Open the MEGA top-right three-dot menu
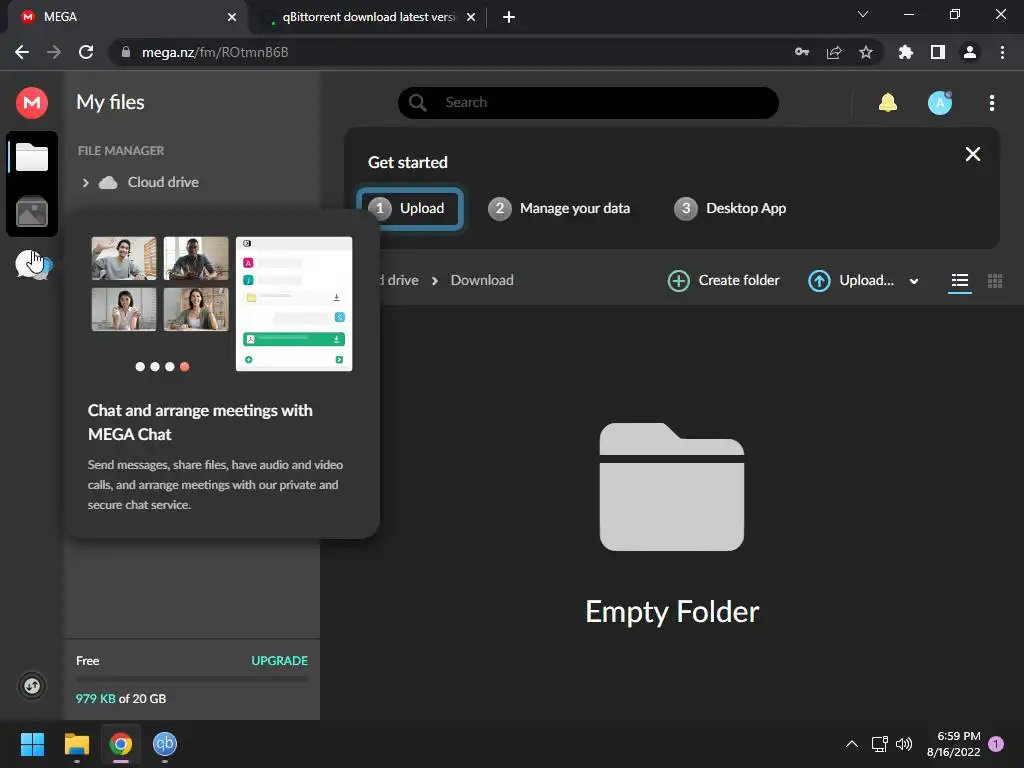 click(x=991, y=103)
